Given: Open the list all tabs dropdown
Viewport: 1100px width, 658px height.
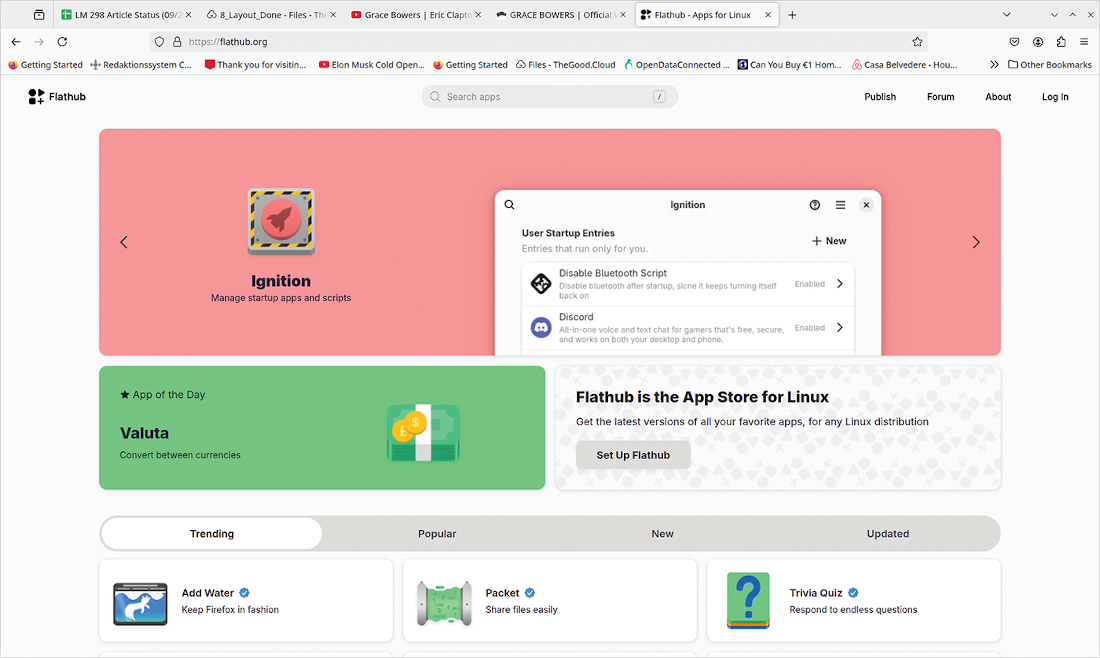Looking at the screenshot, I should click(x=1054, y=15).
